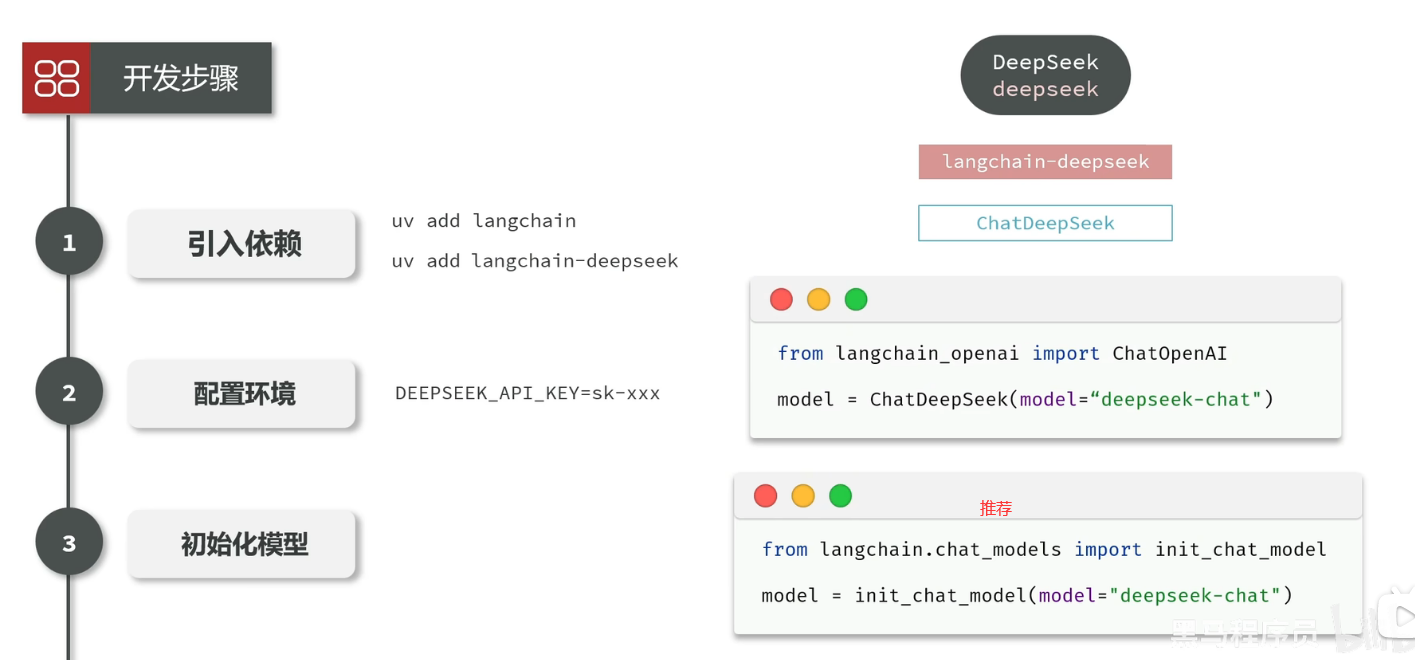
Task: Click the numbered circle 3 on the timeline
Action: pyautogui.click(x=69, y=543)
